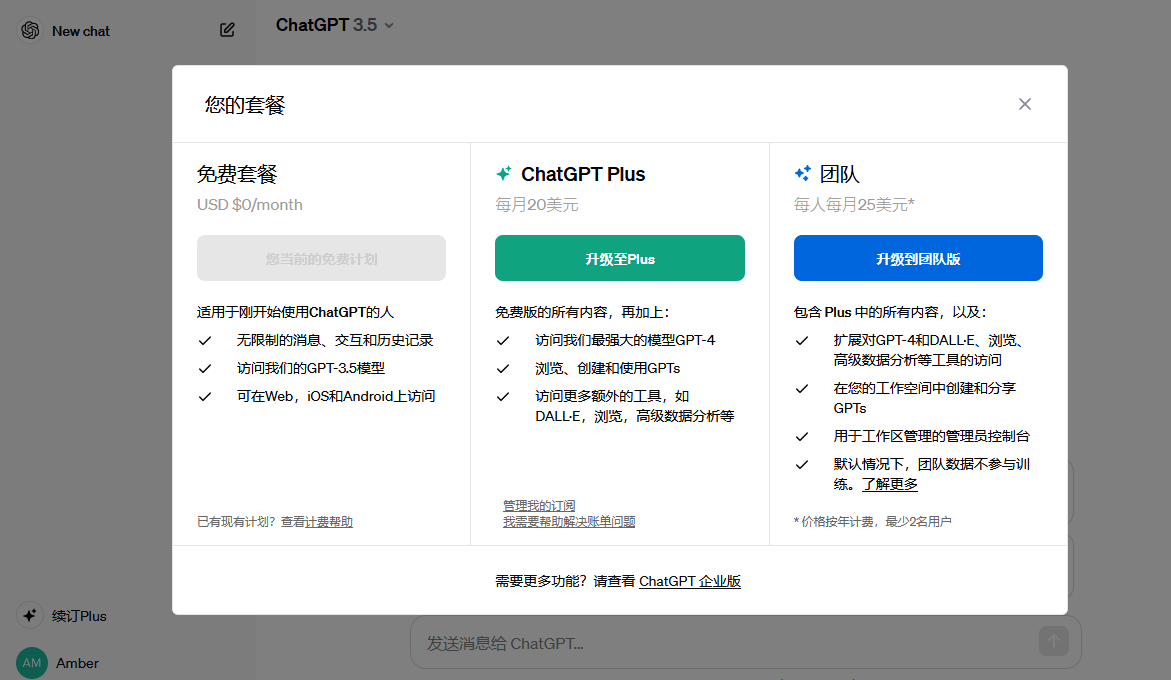Image resolution: width=1171 pixels, height=680 pixels.
Task: Click the green checkmark beside GPT-3.5模型 feature
Action: pos(205,368)
